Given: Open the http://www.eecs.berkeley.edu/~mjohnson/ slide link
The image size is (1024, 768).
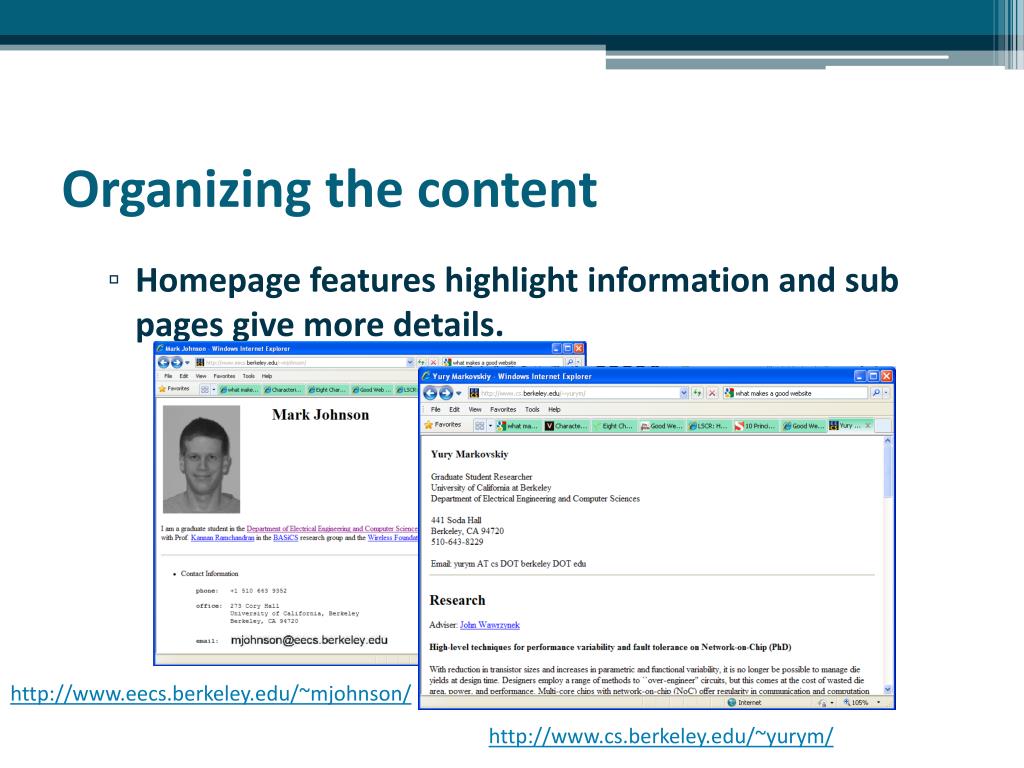Looking at the screenshot, I should click(211, 693).
